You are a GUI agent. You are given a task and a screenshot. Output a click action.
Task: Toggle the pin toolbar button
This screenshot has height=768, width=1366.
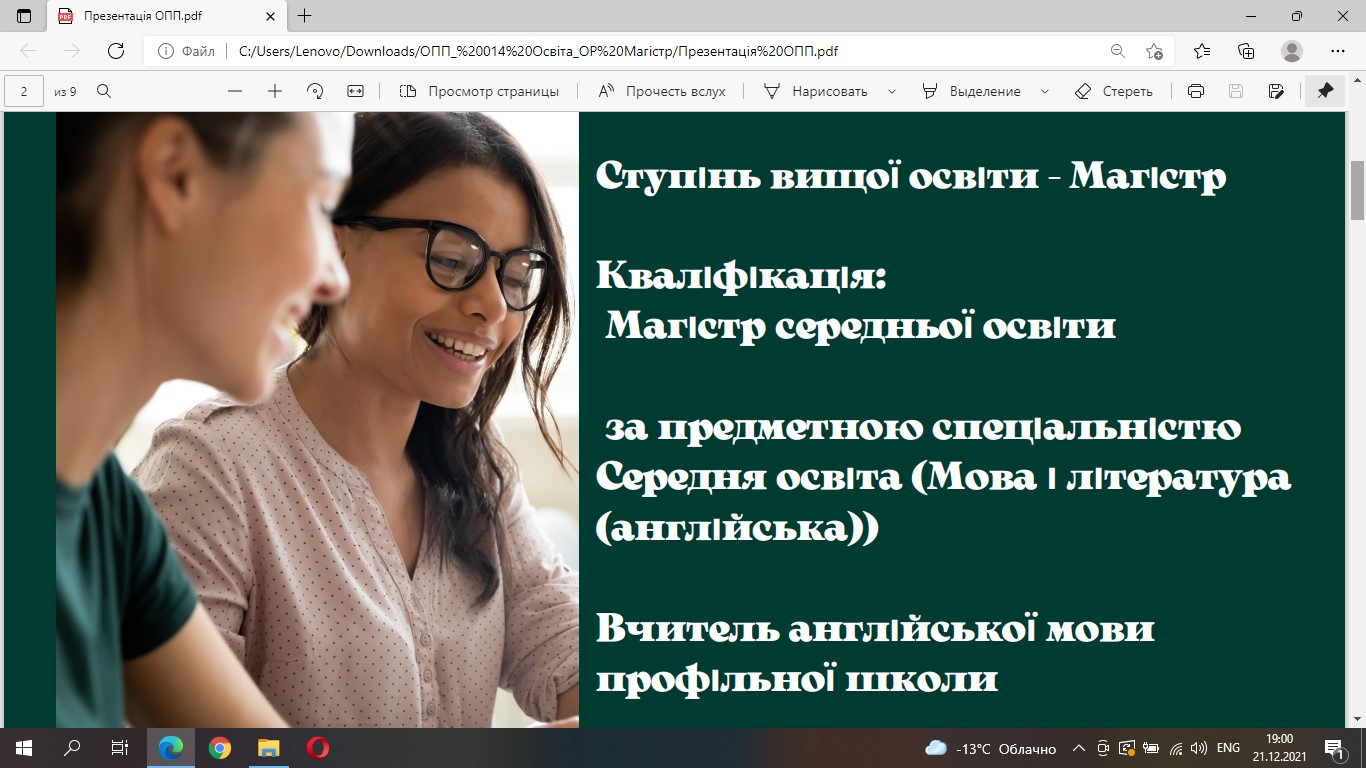pyautogui.click(x=1325, y=91)
